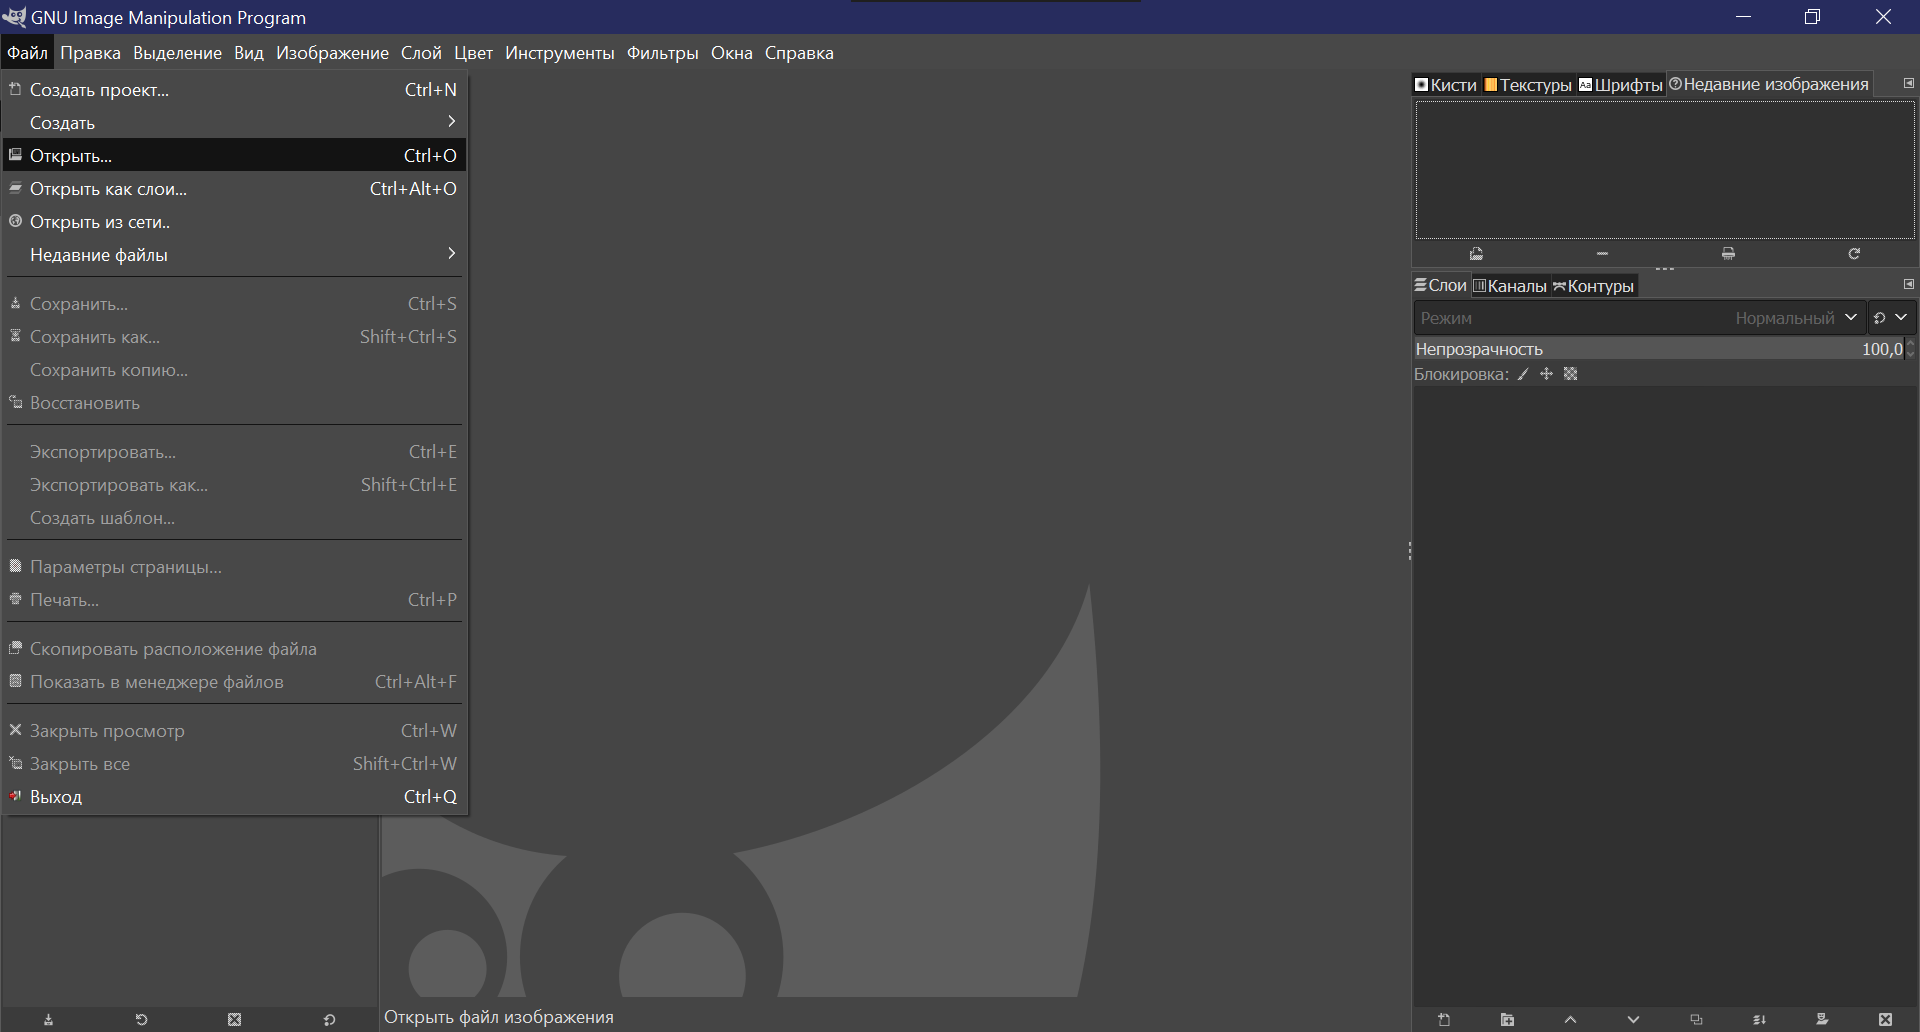Click the remove entry icon in Recent Images panel
The height and width of the screenshot is (1032, 1920).
1602,254
